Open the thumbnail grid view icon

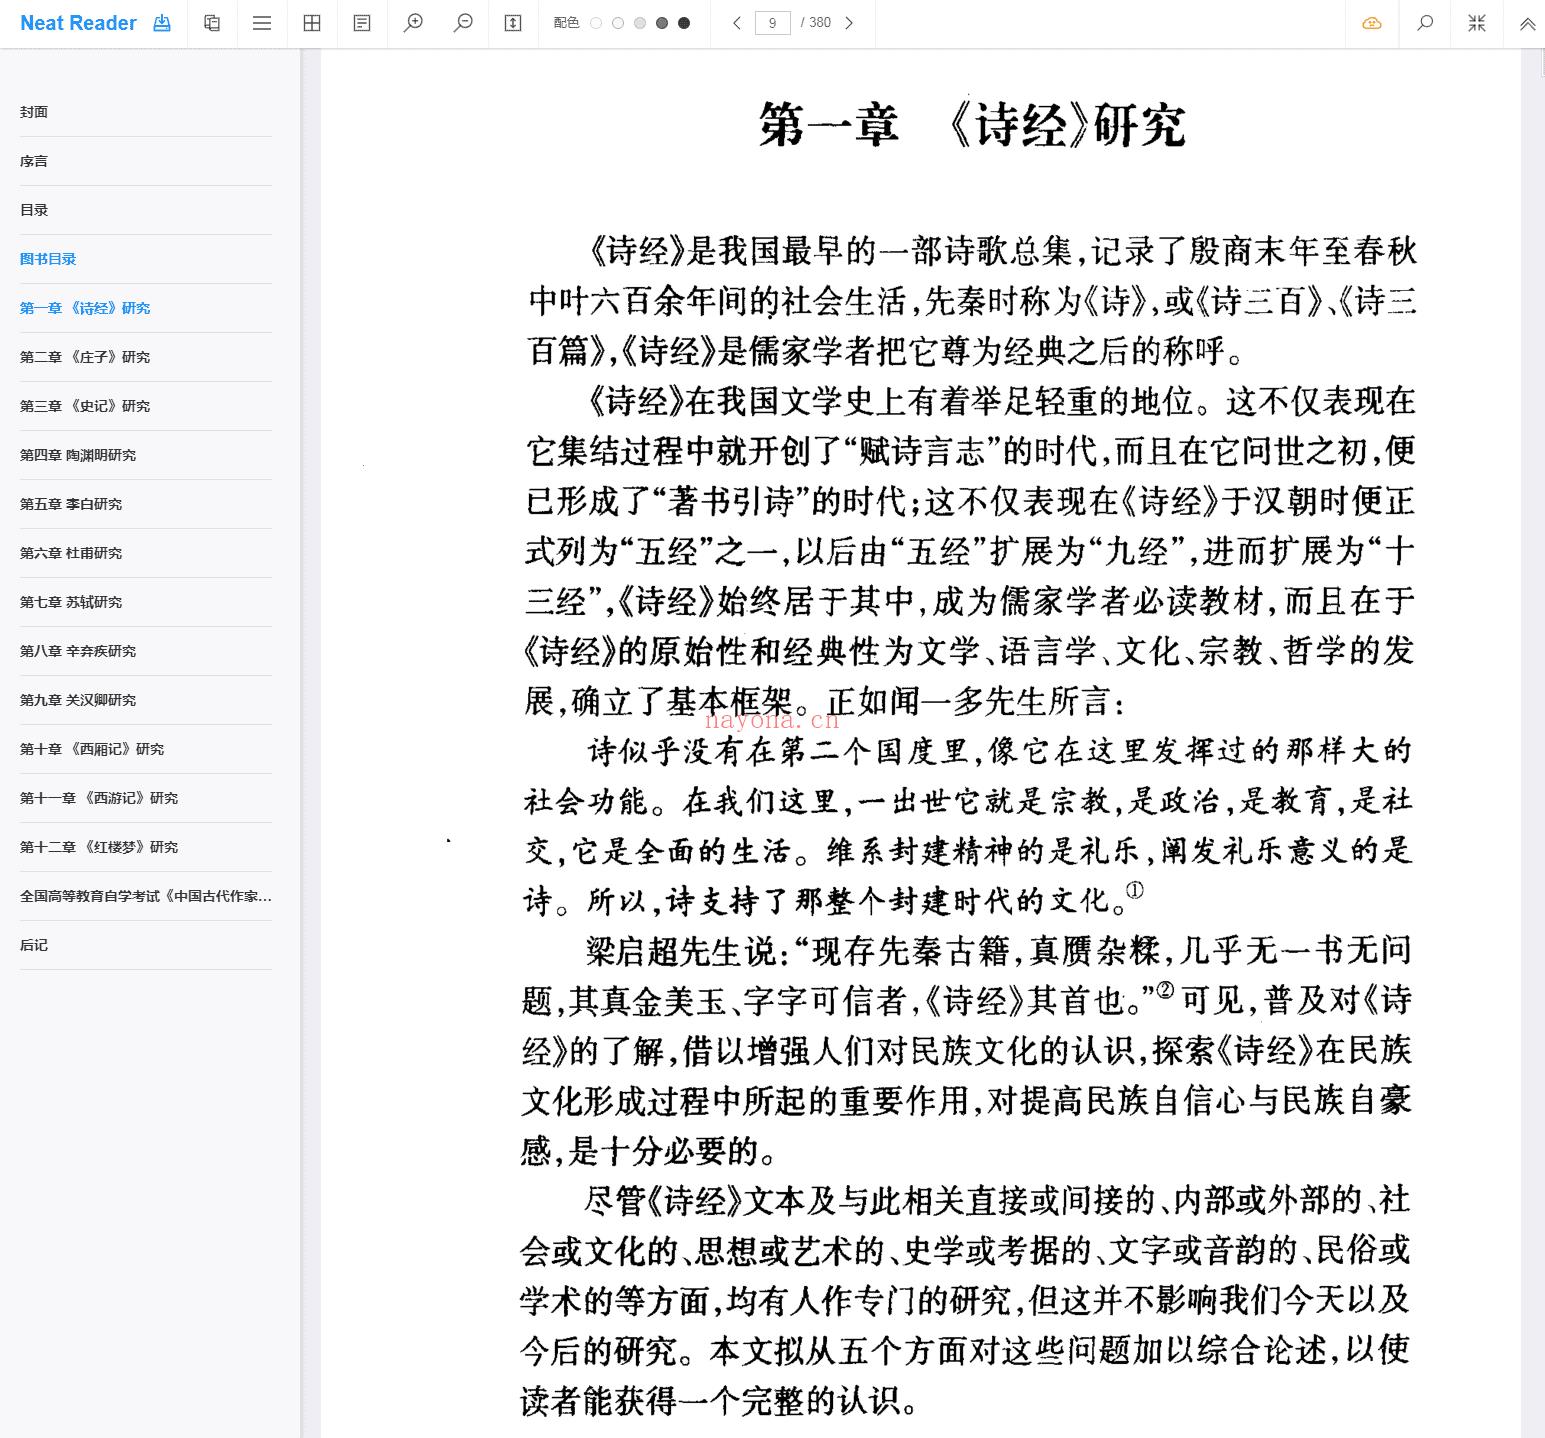[312, 23]
